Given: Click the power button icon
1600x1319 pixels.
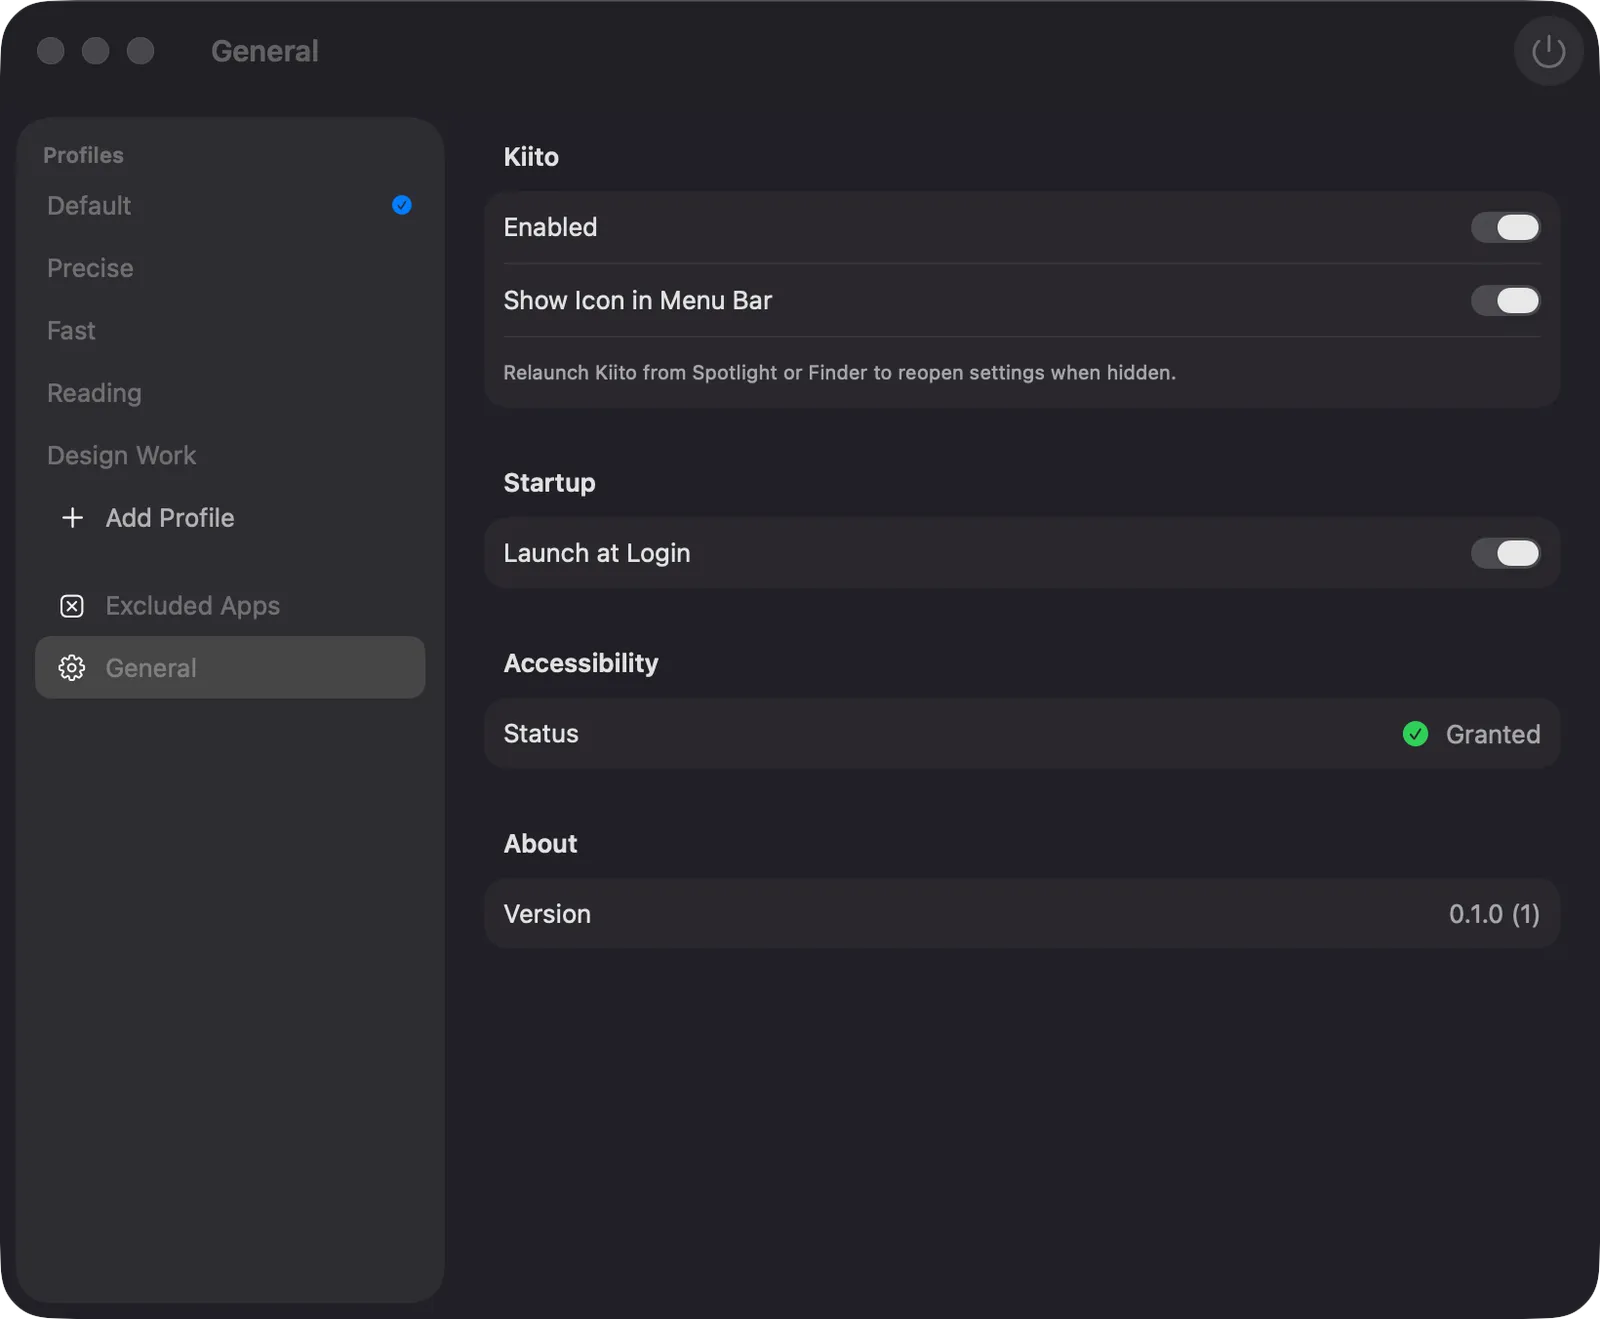Looking at the screenshot, I should (x=1548, y=51).
